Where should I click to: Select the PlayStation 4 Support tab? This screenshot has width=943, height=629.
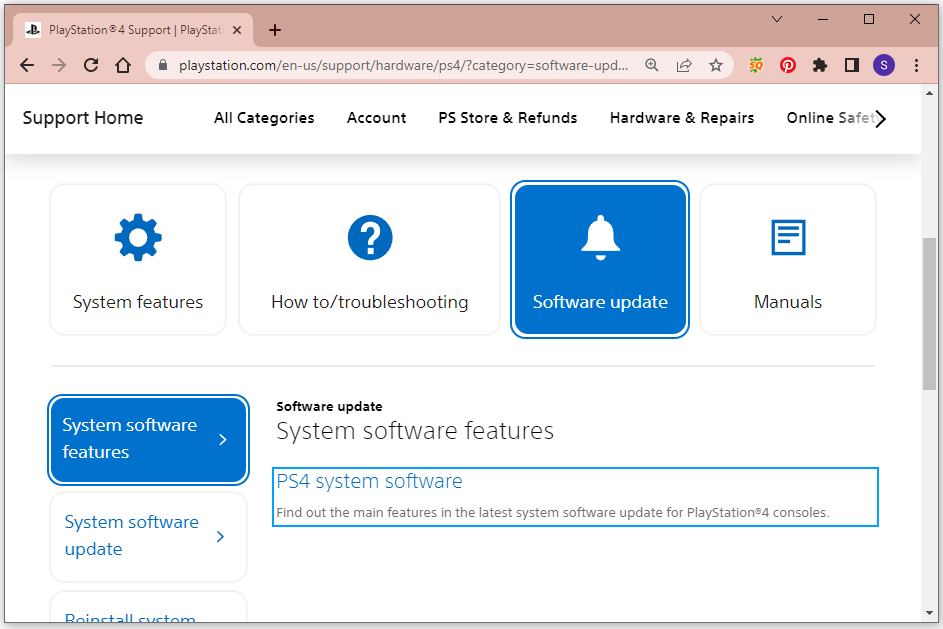coord(133,30)
